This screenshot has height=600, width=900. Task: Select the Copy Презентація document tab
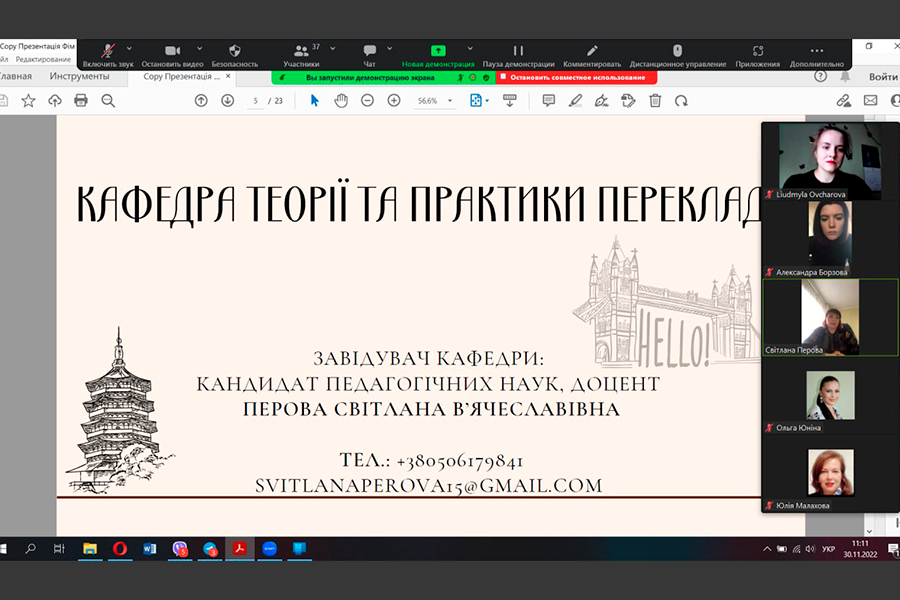181,76
